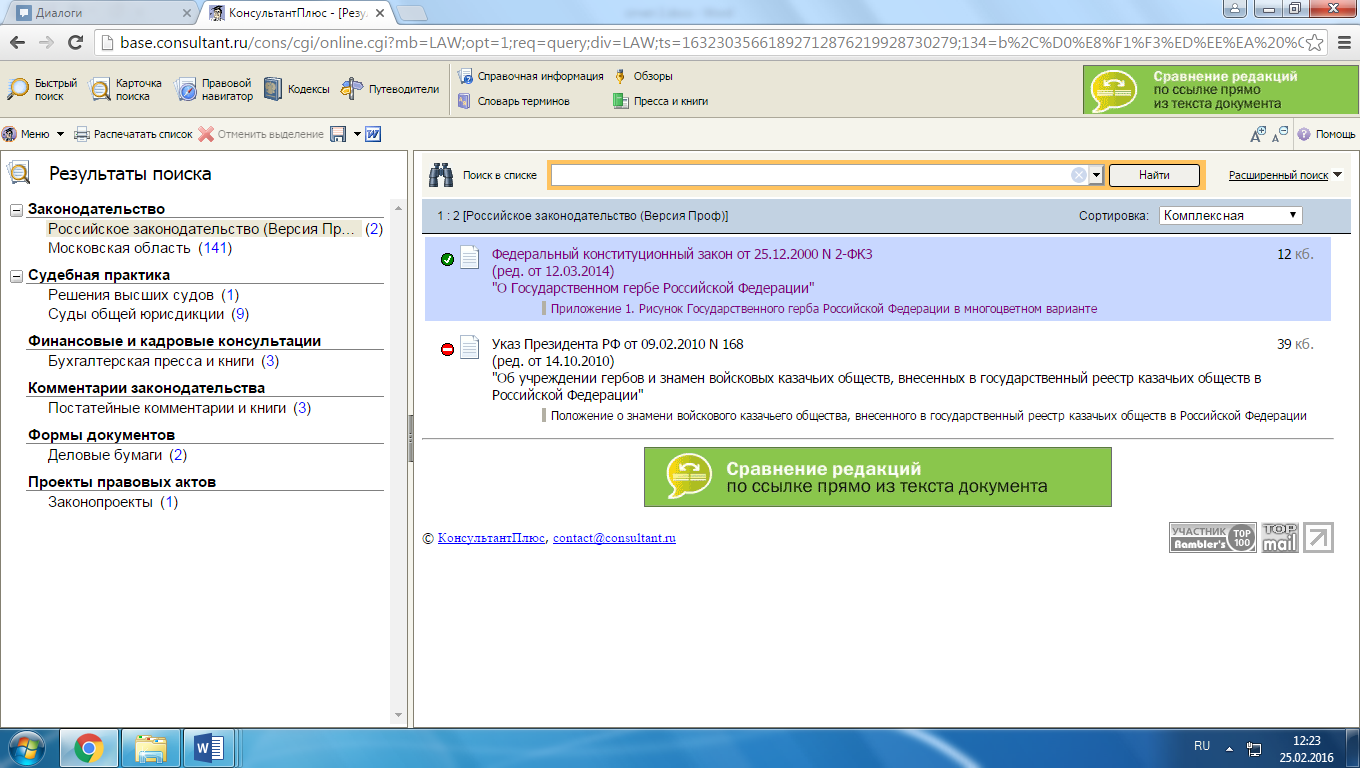Select Бухгалтерская пресса и книги (3)
This screenshot has width=1360, height=768.
163,361
